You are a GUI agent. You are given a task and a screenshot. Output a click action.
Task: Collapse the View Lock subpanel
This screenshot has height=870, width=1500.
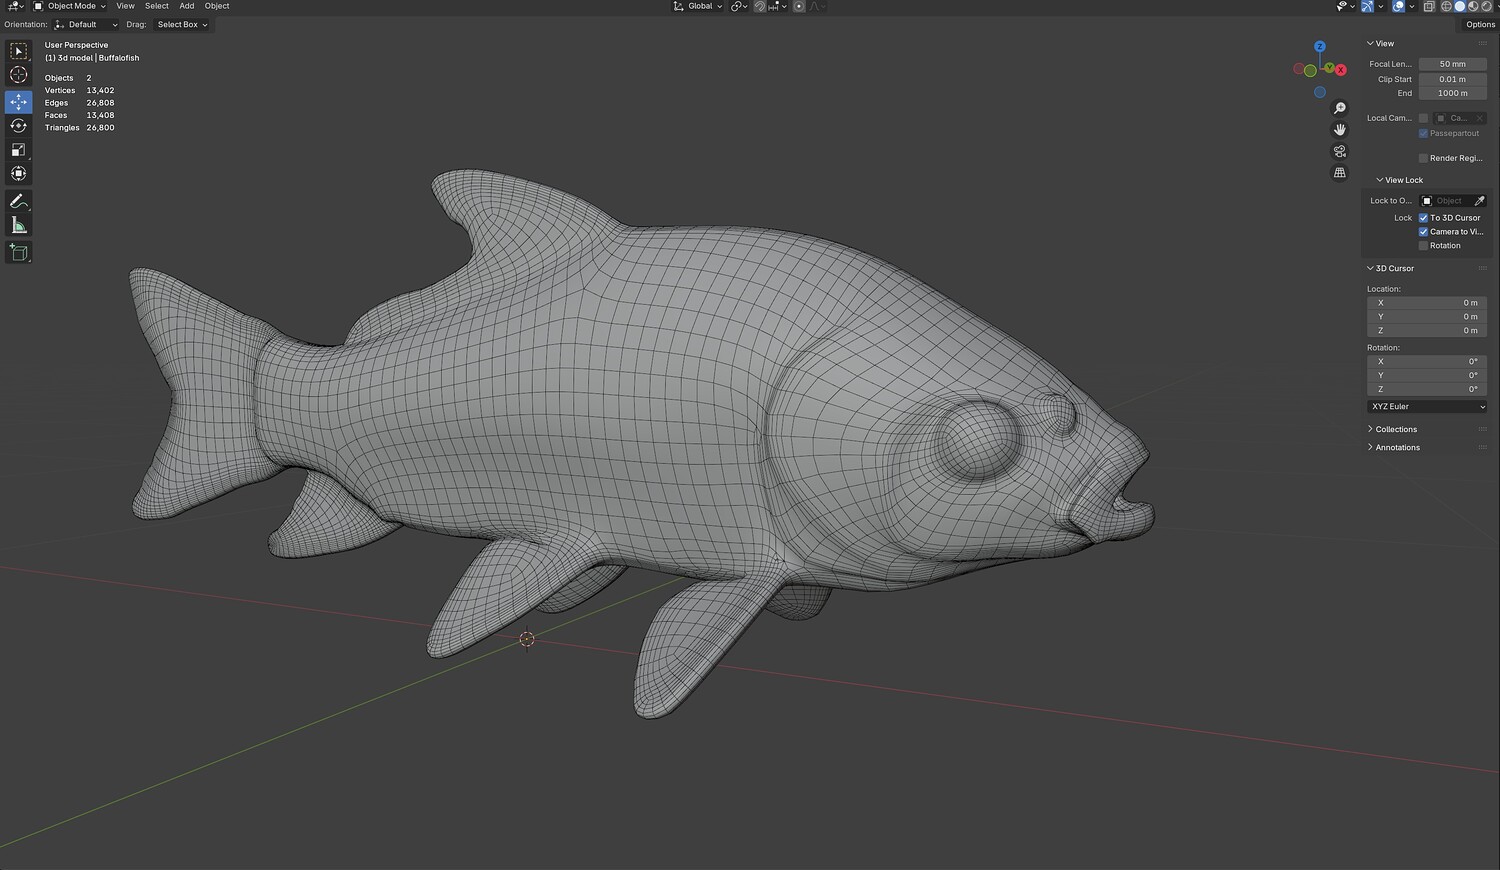[x=1399, y=180]
